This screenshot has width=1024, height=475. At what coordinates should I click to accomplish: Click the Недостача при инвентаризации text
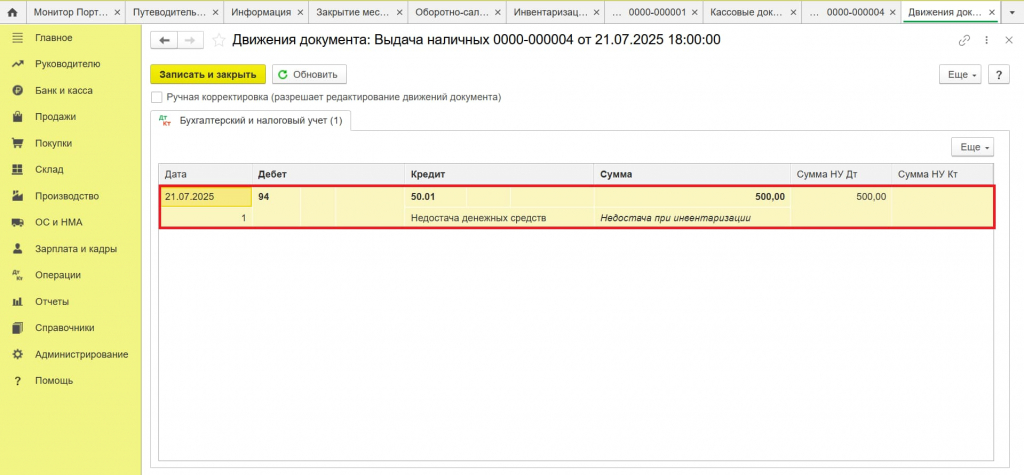pyautogui.click(x=675, y=218)
